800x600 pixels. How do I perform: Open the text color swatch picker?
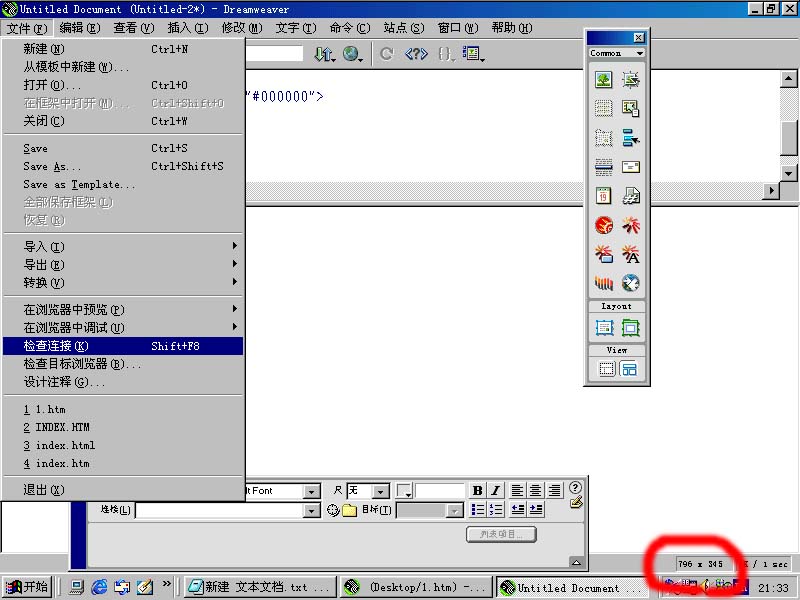point(404,491)
